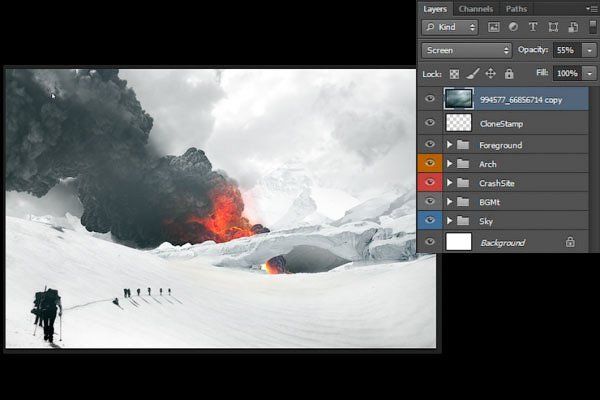Filter layers by type layer icon

point(533,27)
